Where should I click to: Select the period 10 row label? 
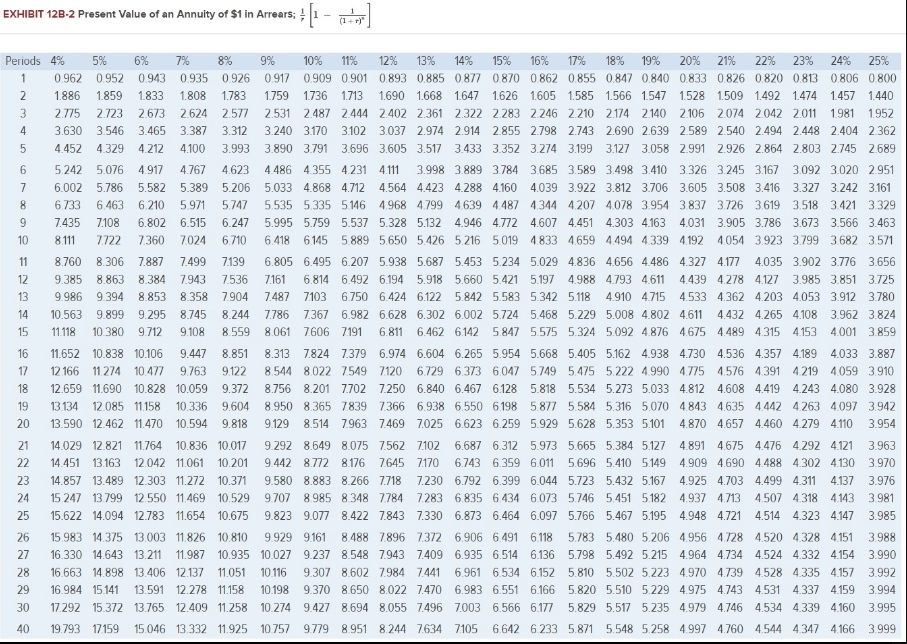pos(23,240)
